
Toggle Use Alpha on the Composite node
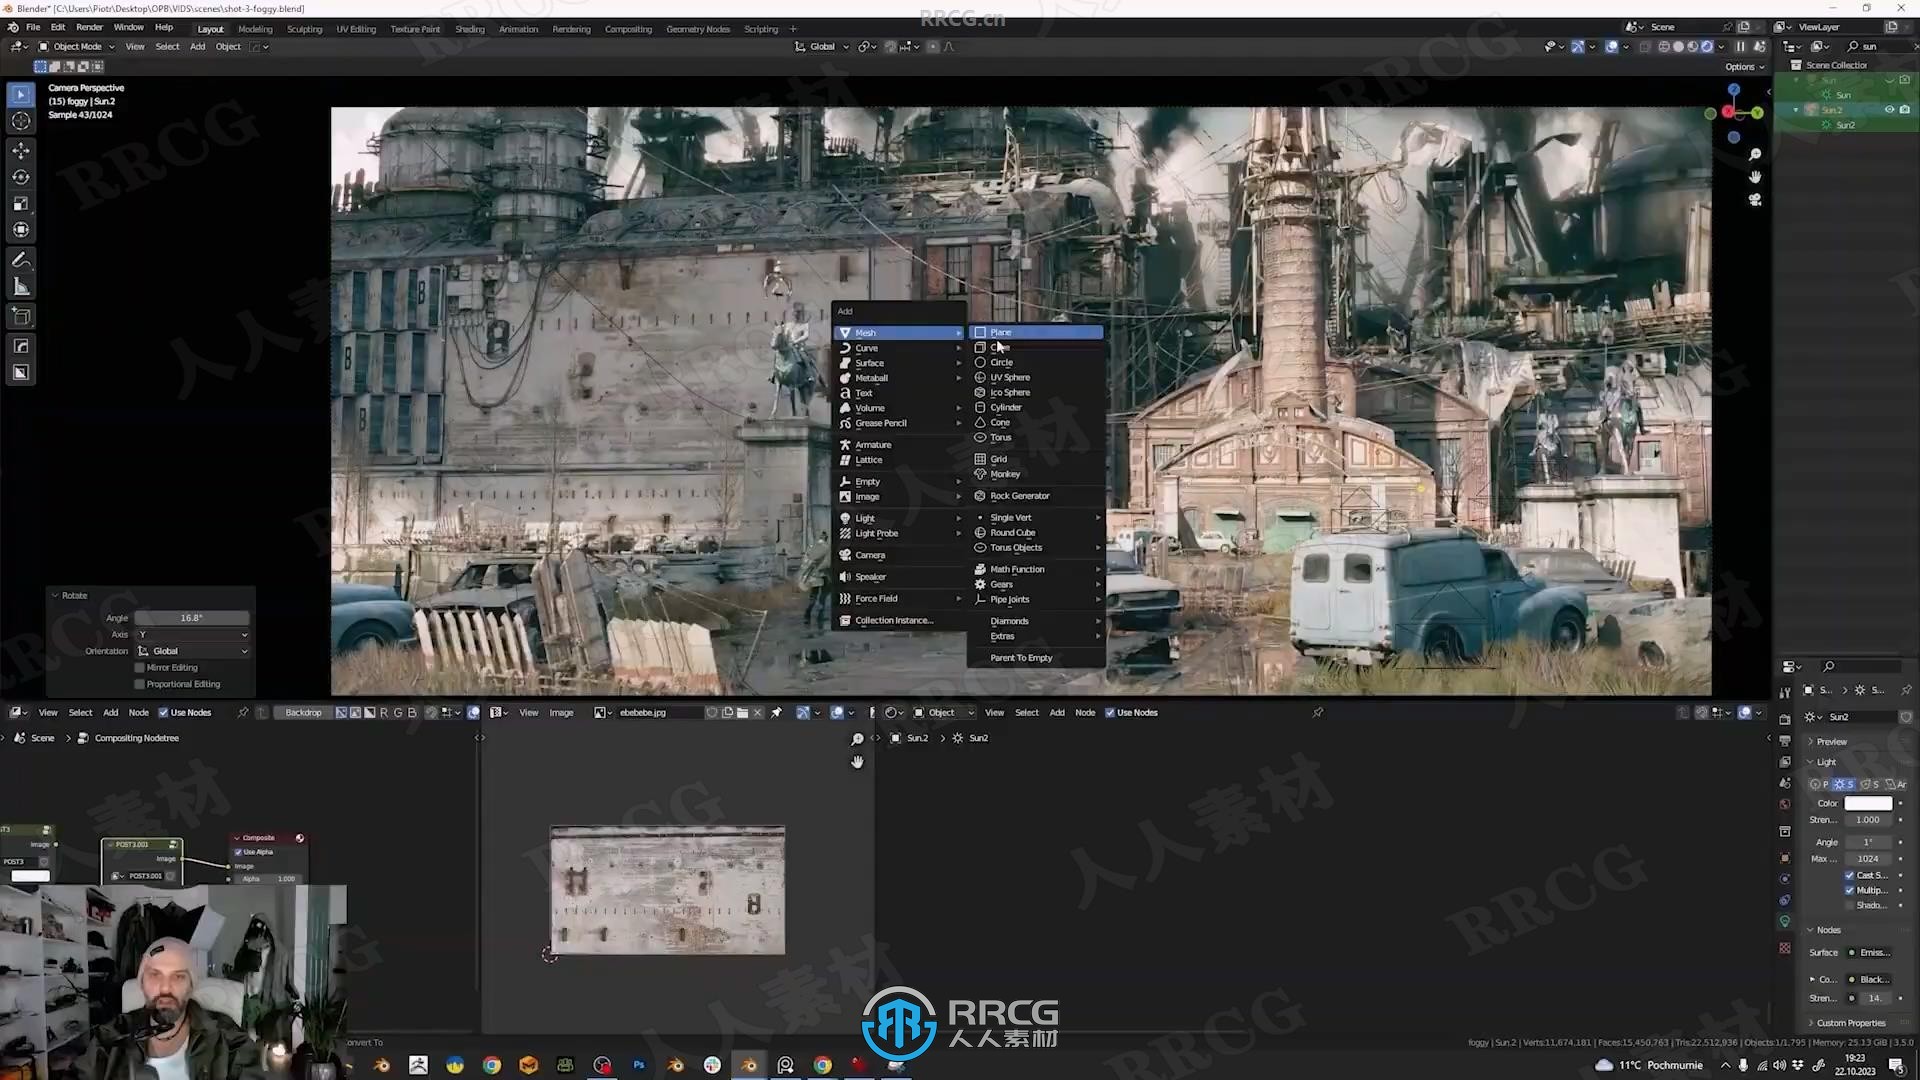238,853
